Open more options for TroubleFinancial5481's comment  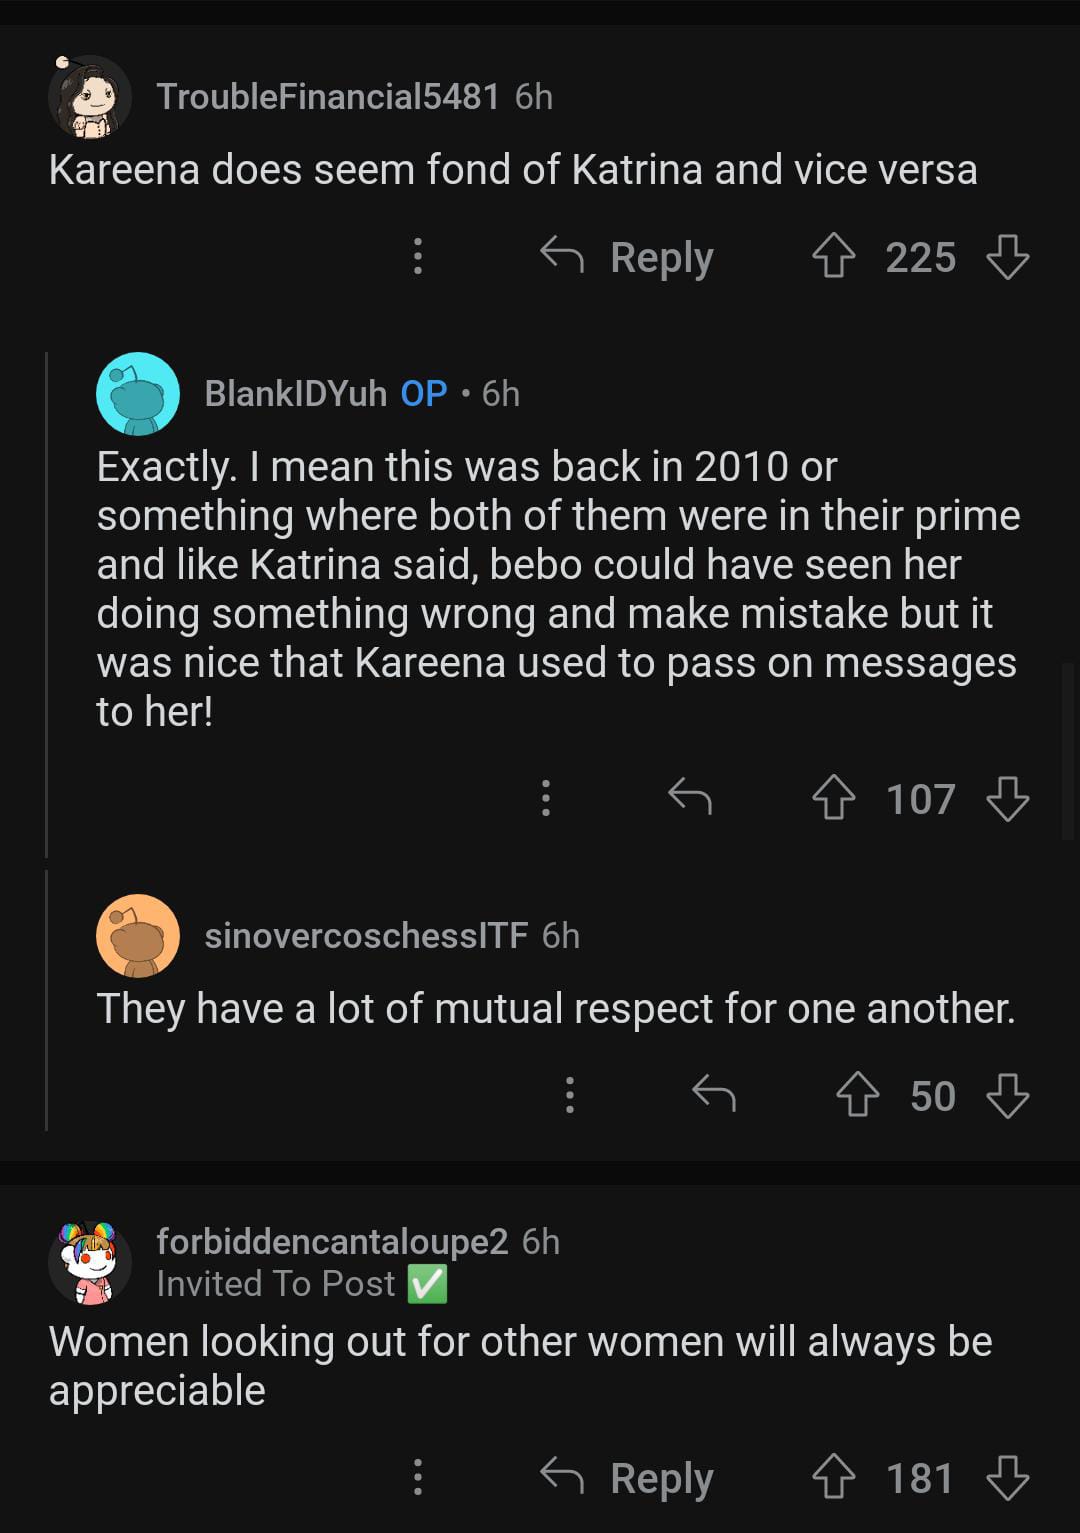tap(418, 256)
